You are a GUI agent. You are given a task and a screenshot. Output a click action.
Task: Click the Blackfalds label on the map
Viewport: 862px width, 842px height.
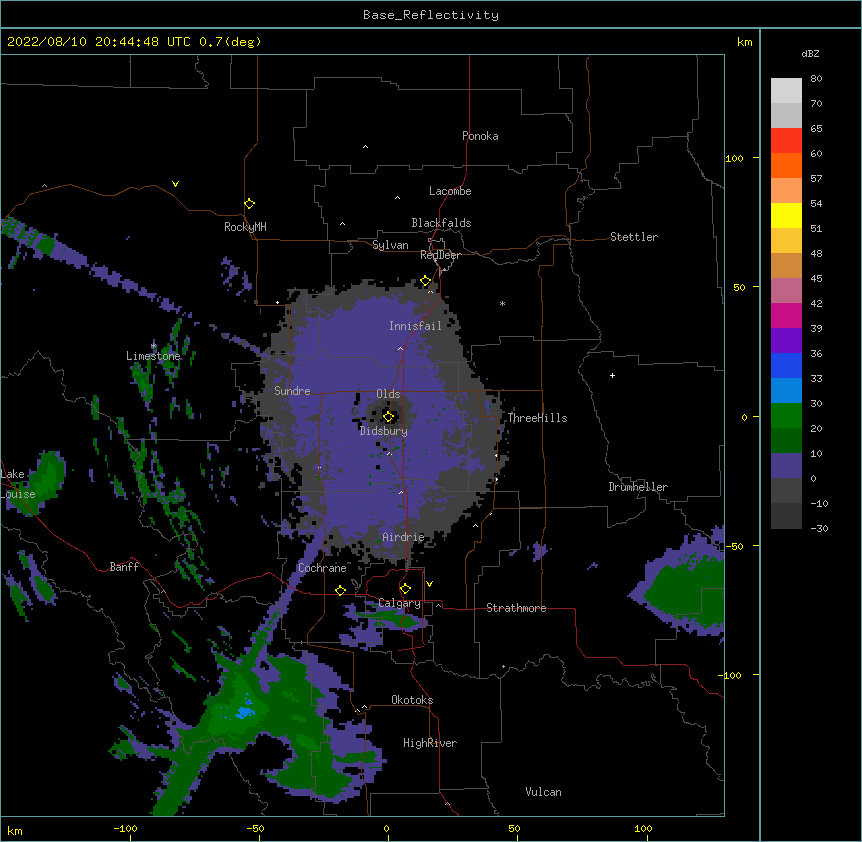coord(441,223)
